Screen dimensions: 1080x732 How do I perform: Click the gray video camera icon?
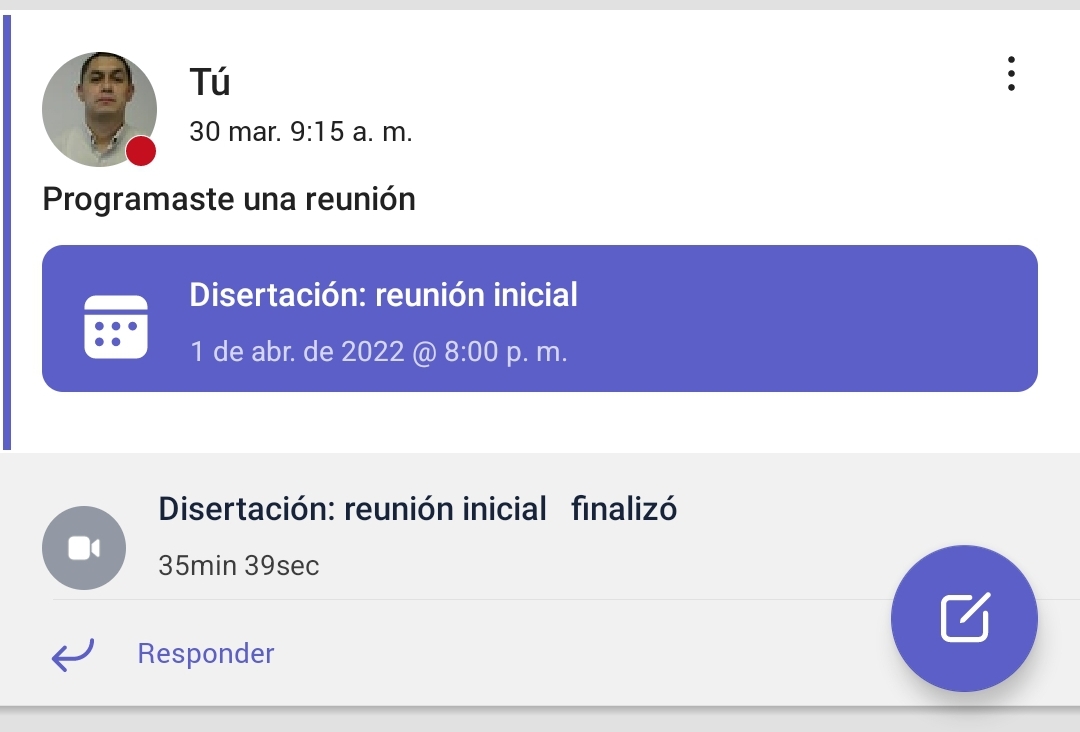(84, 548)
